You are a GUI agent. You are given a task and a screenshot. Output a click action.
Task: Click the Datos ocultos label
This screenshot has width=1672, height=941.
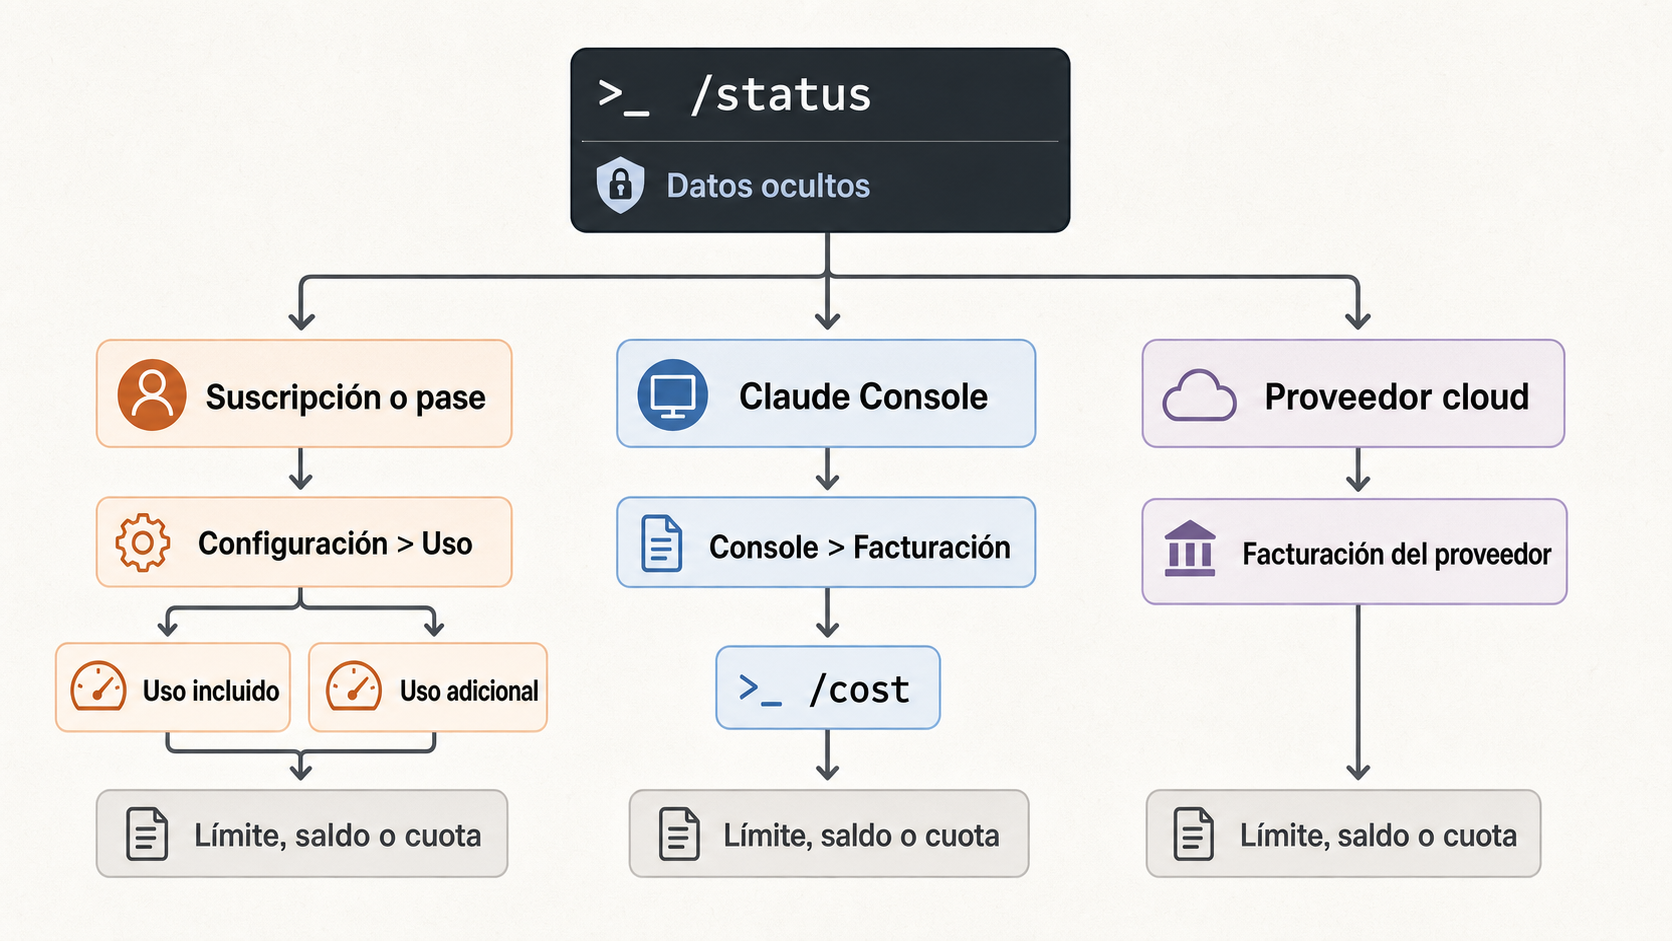tap(768, 186)
